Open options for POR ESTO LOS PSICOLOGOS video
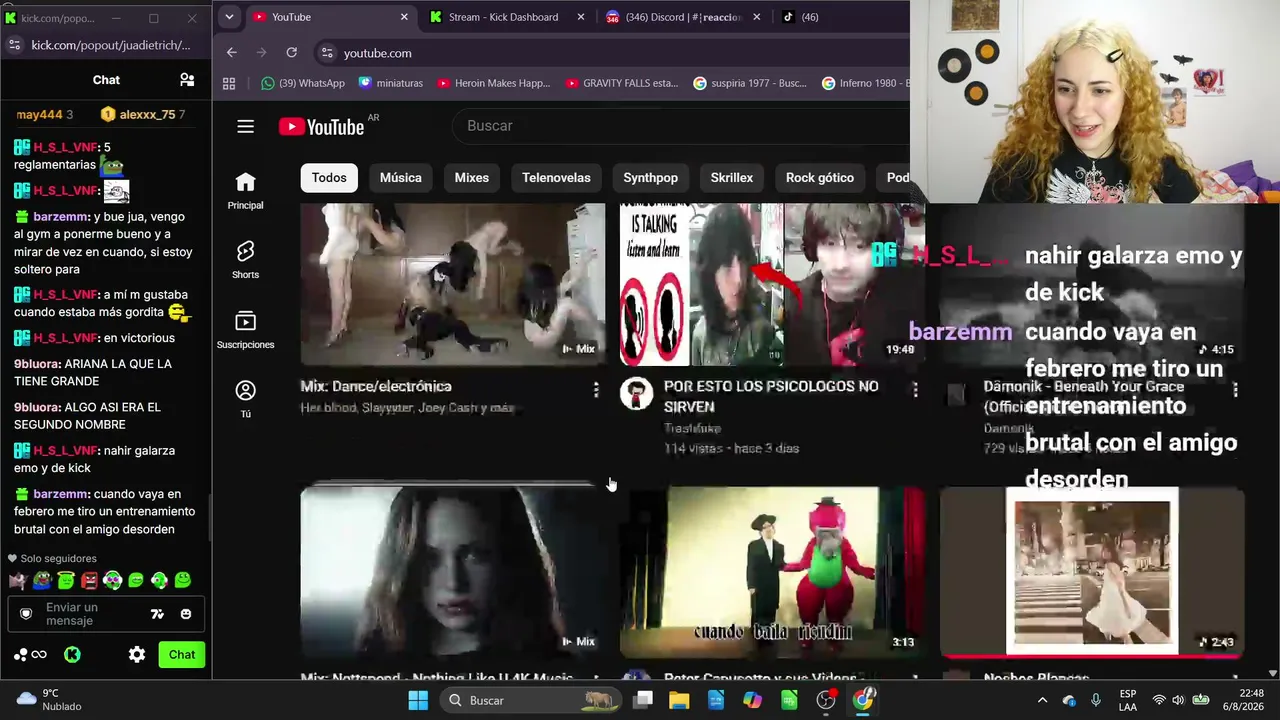The image size is (1280, 720). [x=915, y=389]
